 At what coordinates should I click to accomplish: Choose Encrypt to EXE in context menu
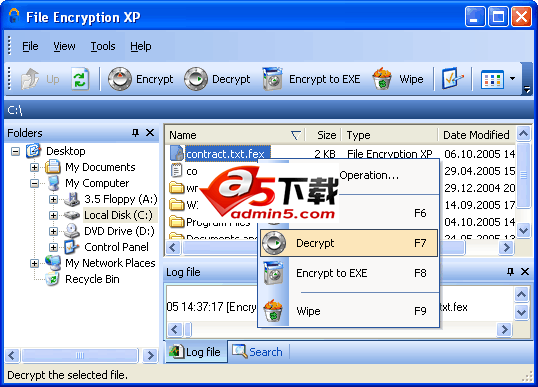pyautogui.click(x=349, y=273)
